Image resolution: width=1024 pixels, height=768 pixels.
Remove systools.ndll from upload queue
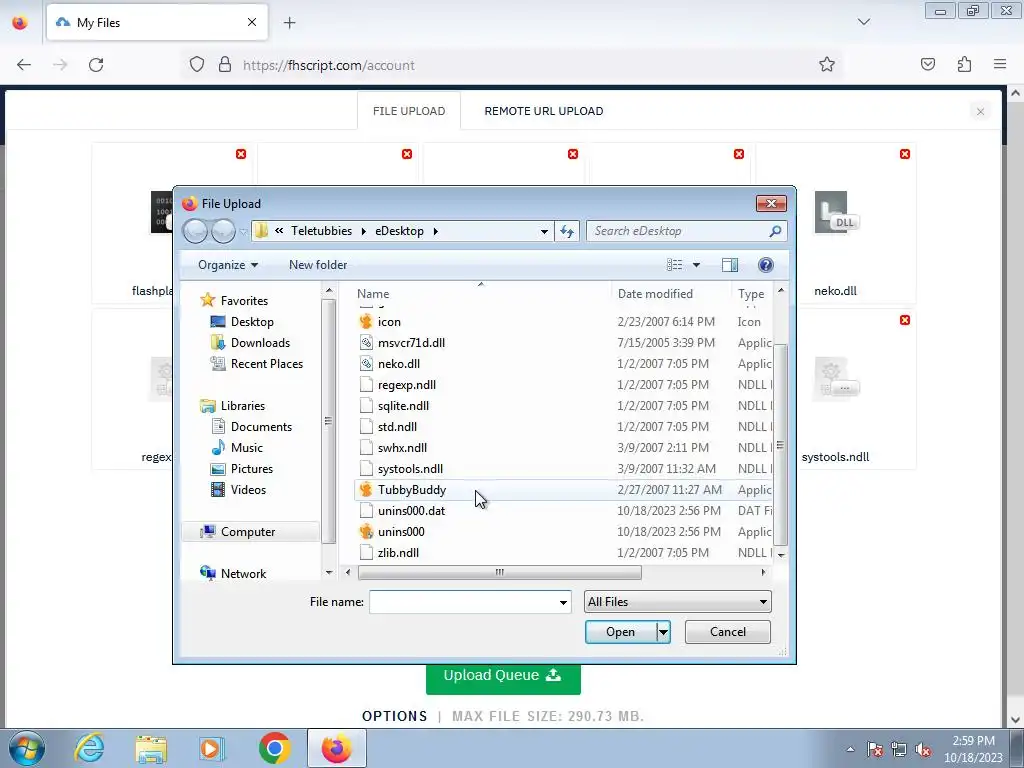pos(904,320)
